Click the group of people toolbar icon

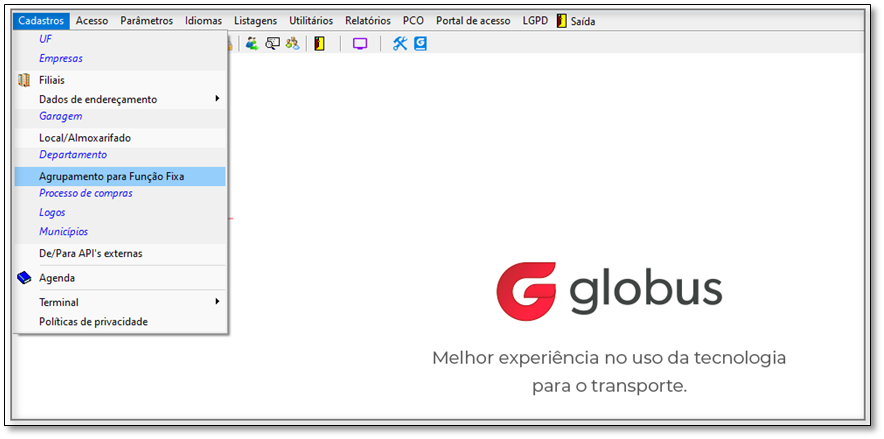pos(292,43)
